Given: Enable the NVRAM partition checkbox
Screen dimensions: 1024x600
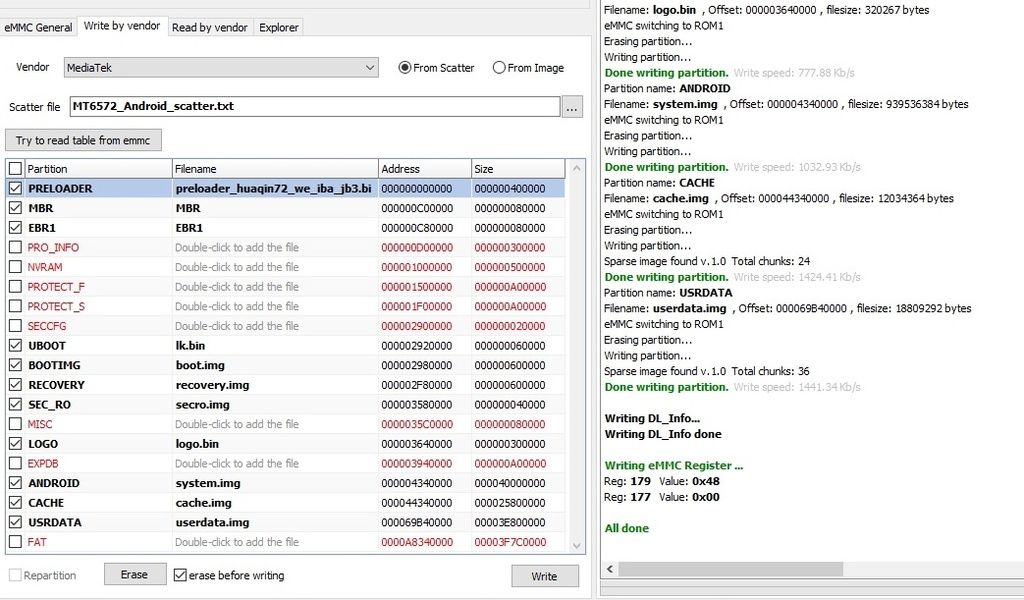Looking at the screenshot, I should click(15, 267).
